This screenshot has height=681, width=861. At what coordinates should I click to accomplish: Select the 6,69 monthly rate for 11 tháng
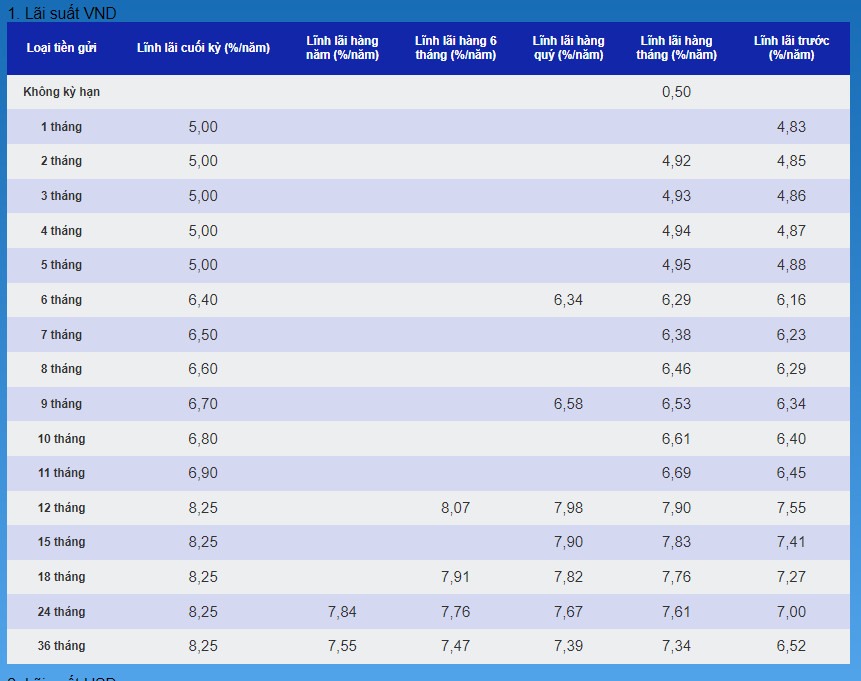click(x=676, y=473)
